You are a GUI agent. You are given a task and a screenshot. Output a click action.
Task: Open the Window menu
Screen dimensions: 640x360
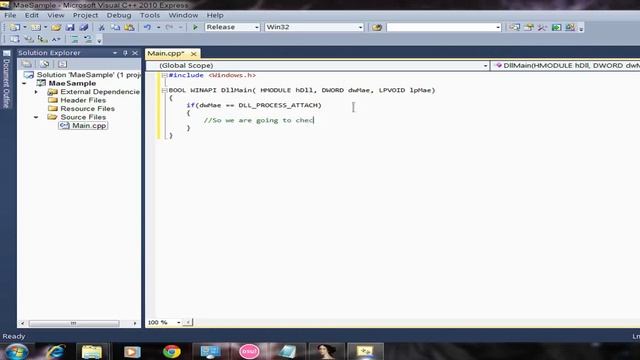point(183,15)
